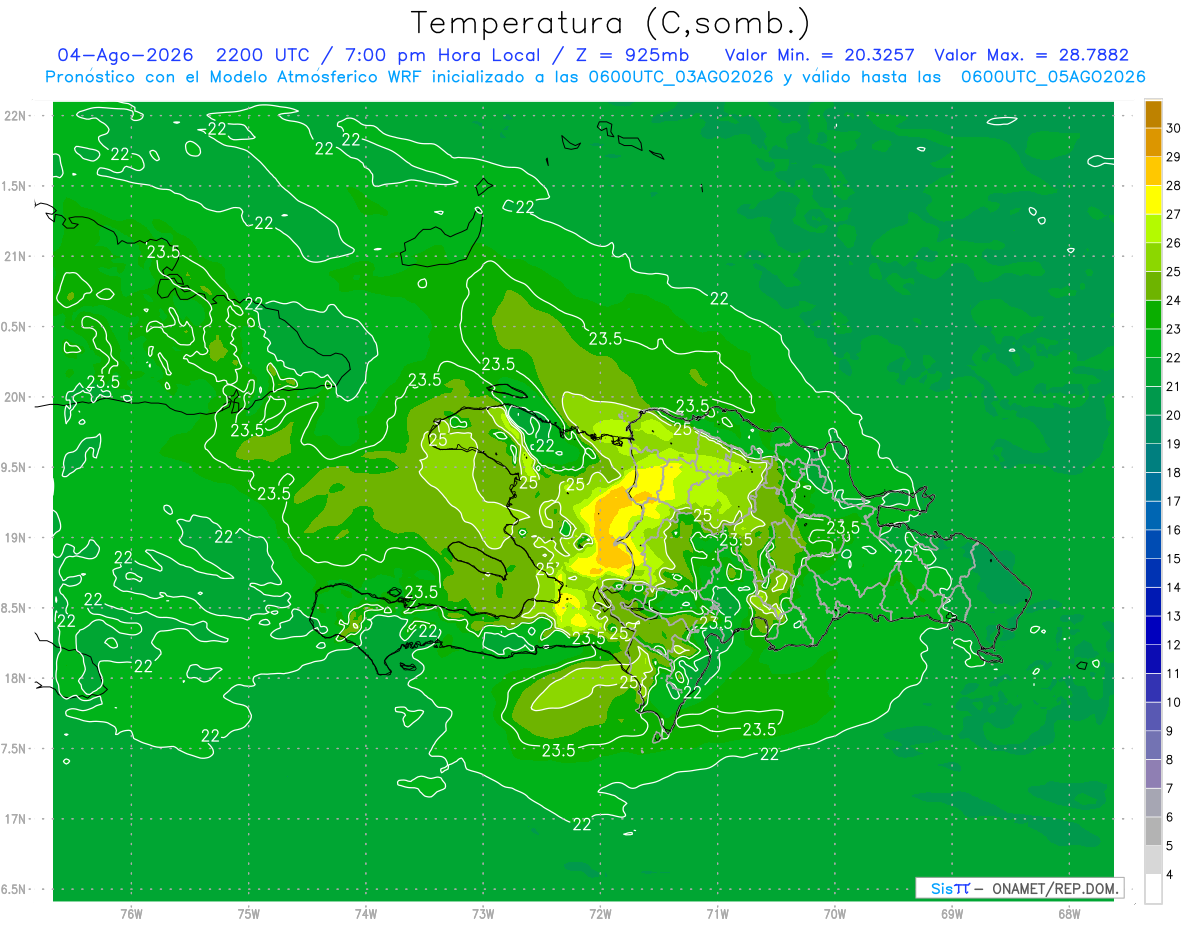Click the purple colorbar segment between 8 and 9
This screenshot has width=1200, height=927.
[x=1153, y=746]
